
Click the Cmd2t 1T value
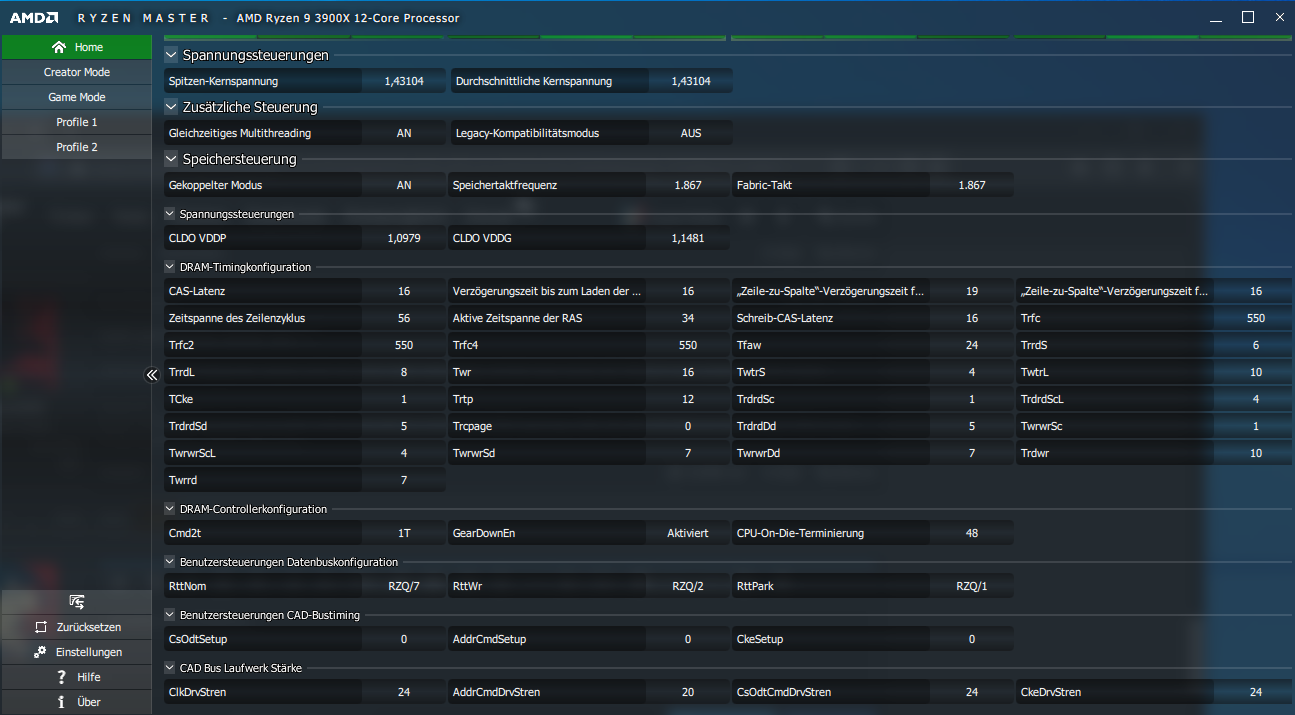pyautogui.click(x=404, y=533)
